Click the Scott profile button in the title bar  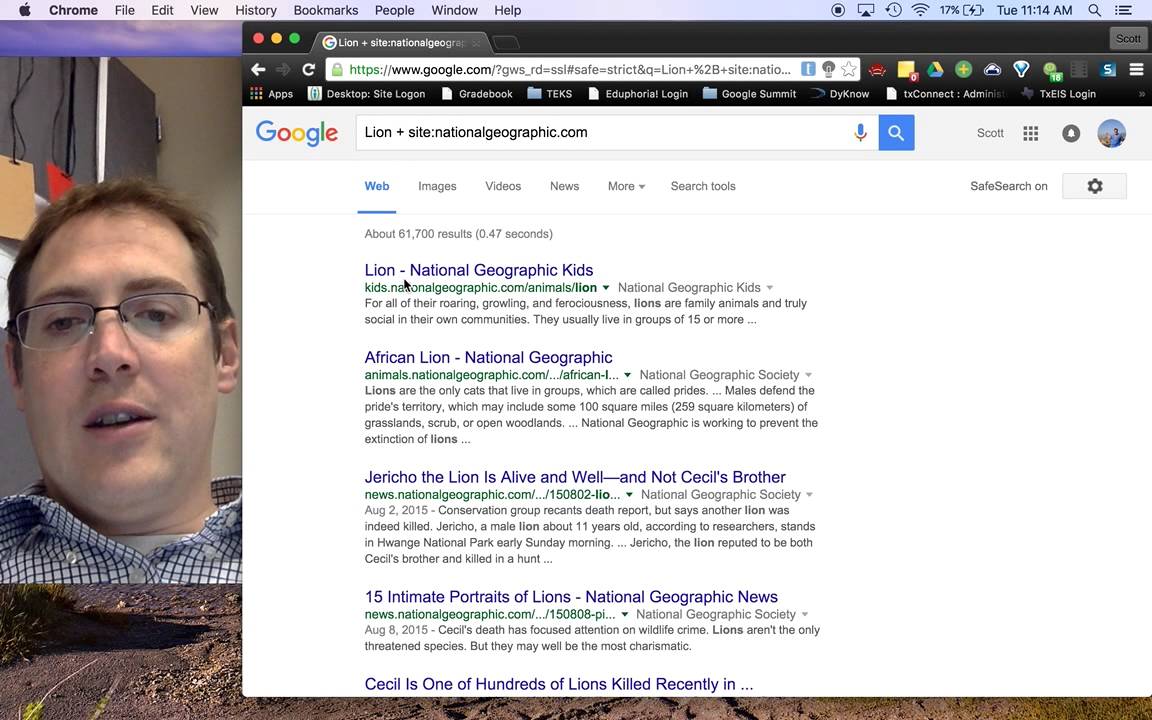pyautogui.click(x=1128, y=38)
